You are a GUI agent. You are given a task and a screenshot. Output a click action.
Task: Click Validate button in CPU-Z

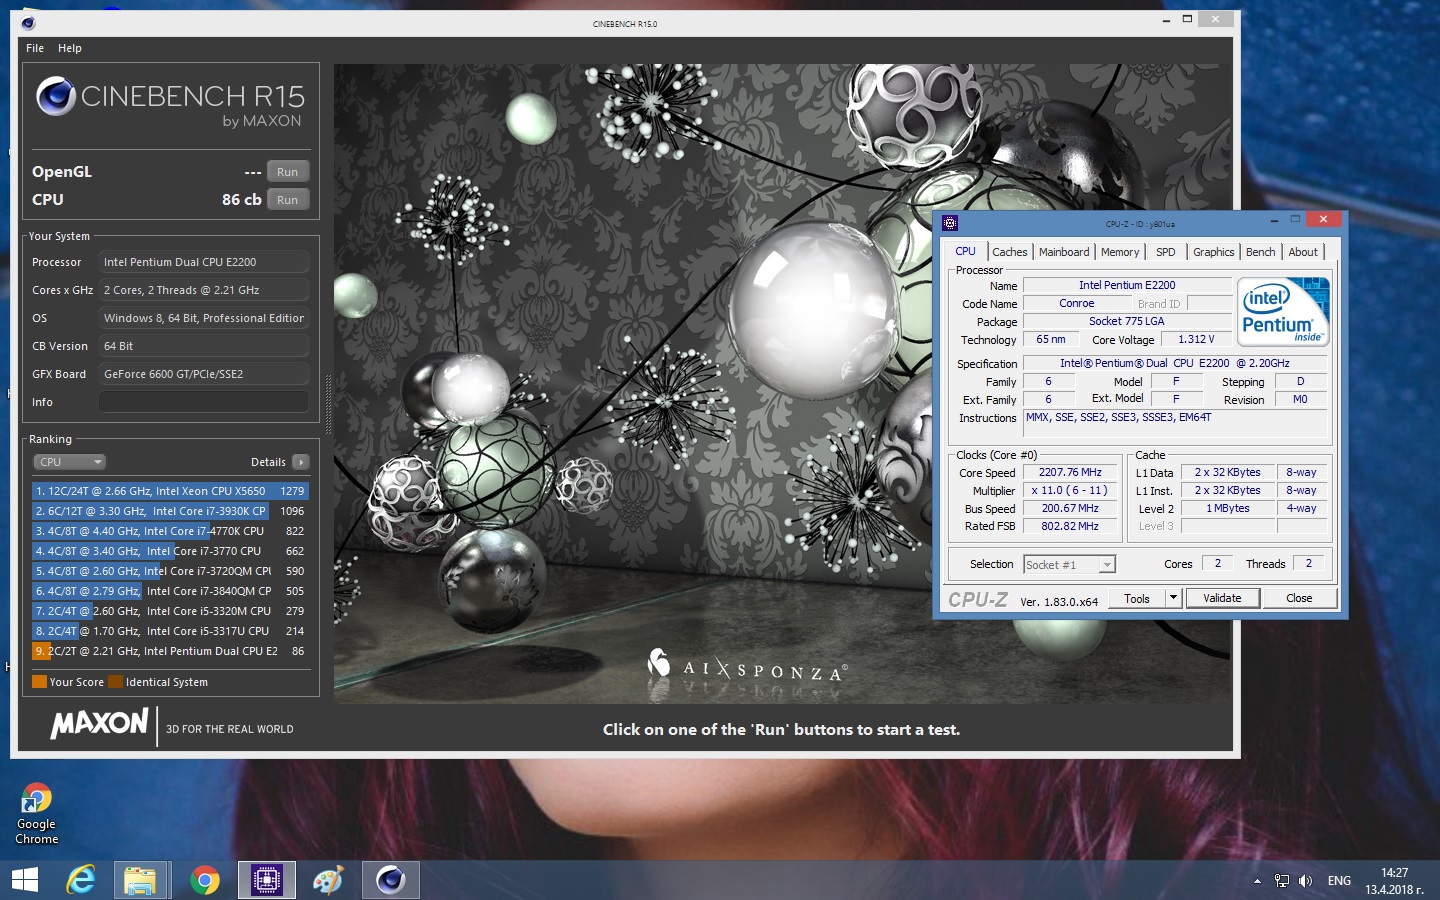click(1222, 598)
